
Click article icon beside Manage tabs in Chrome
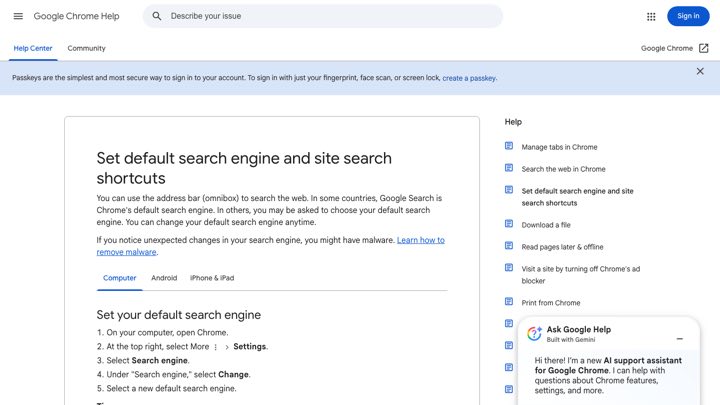click(x=509, y=146)
